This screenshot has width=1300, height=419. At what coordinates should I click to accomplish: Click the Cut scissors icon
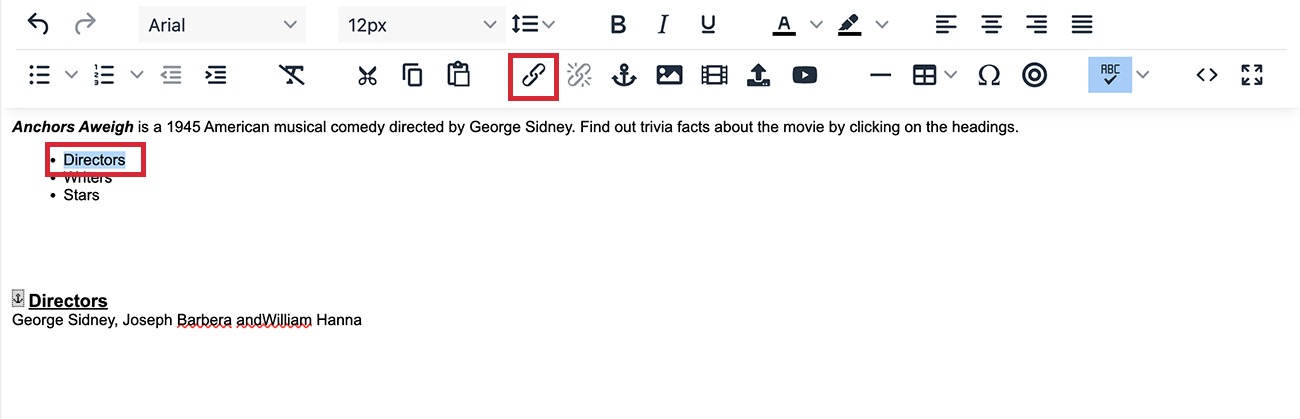(x=367, y=75)
